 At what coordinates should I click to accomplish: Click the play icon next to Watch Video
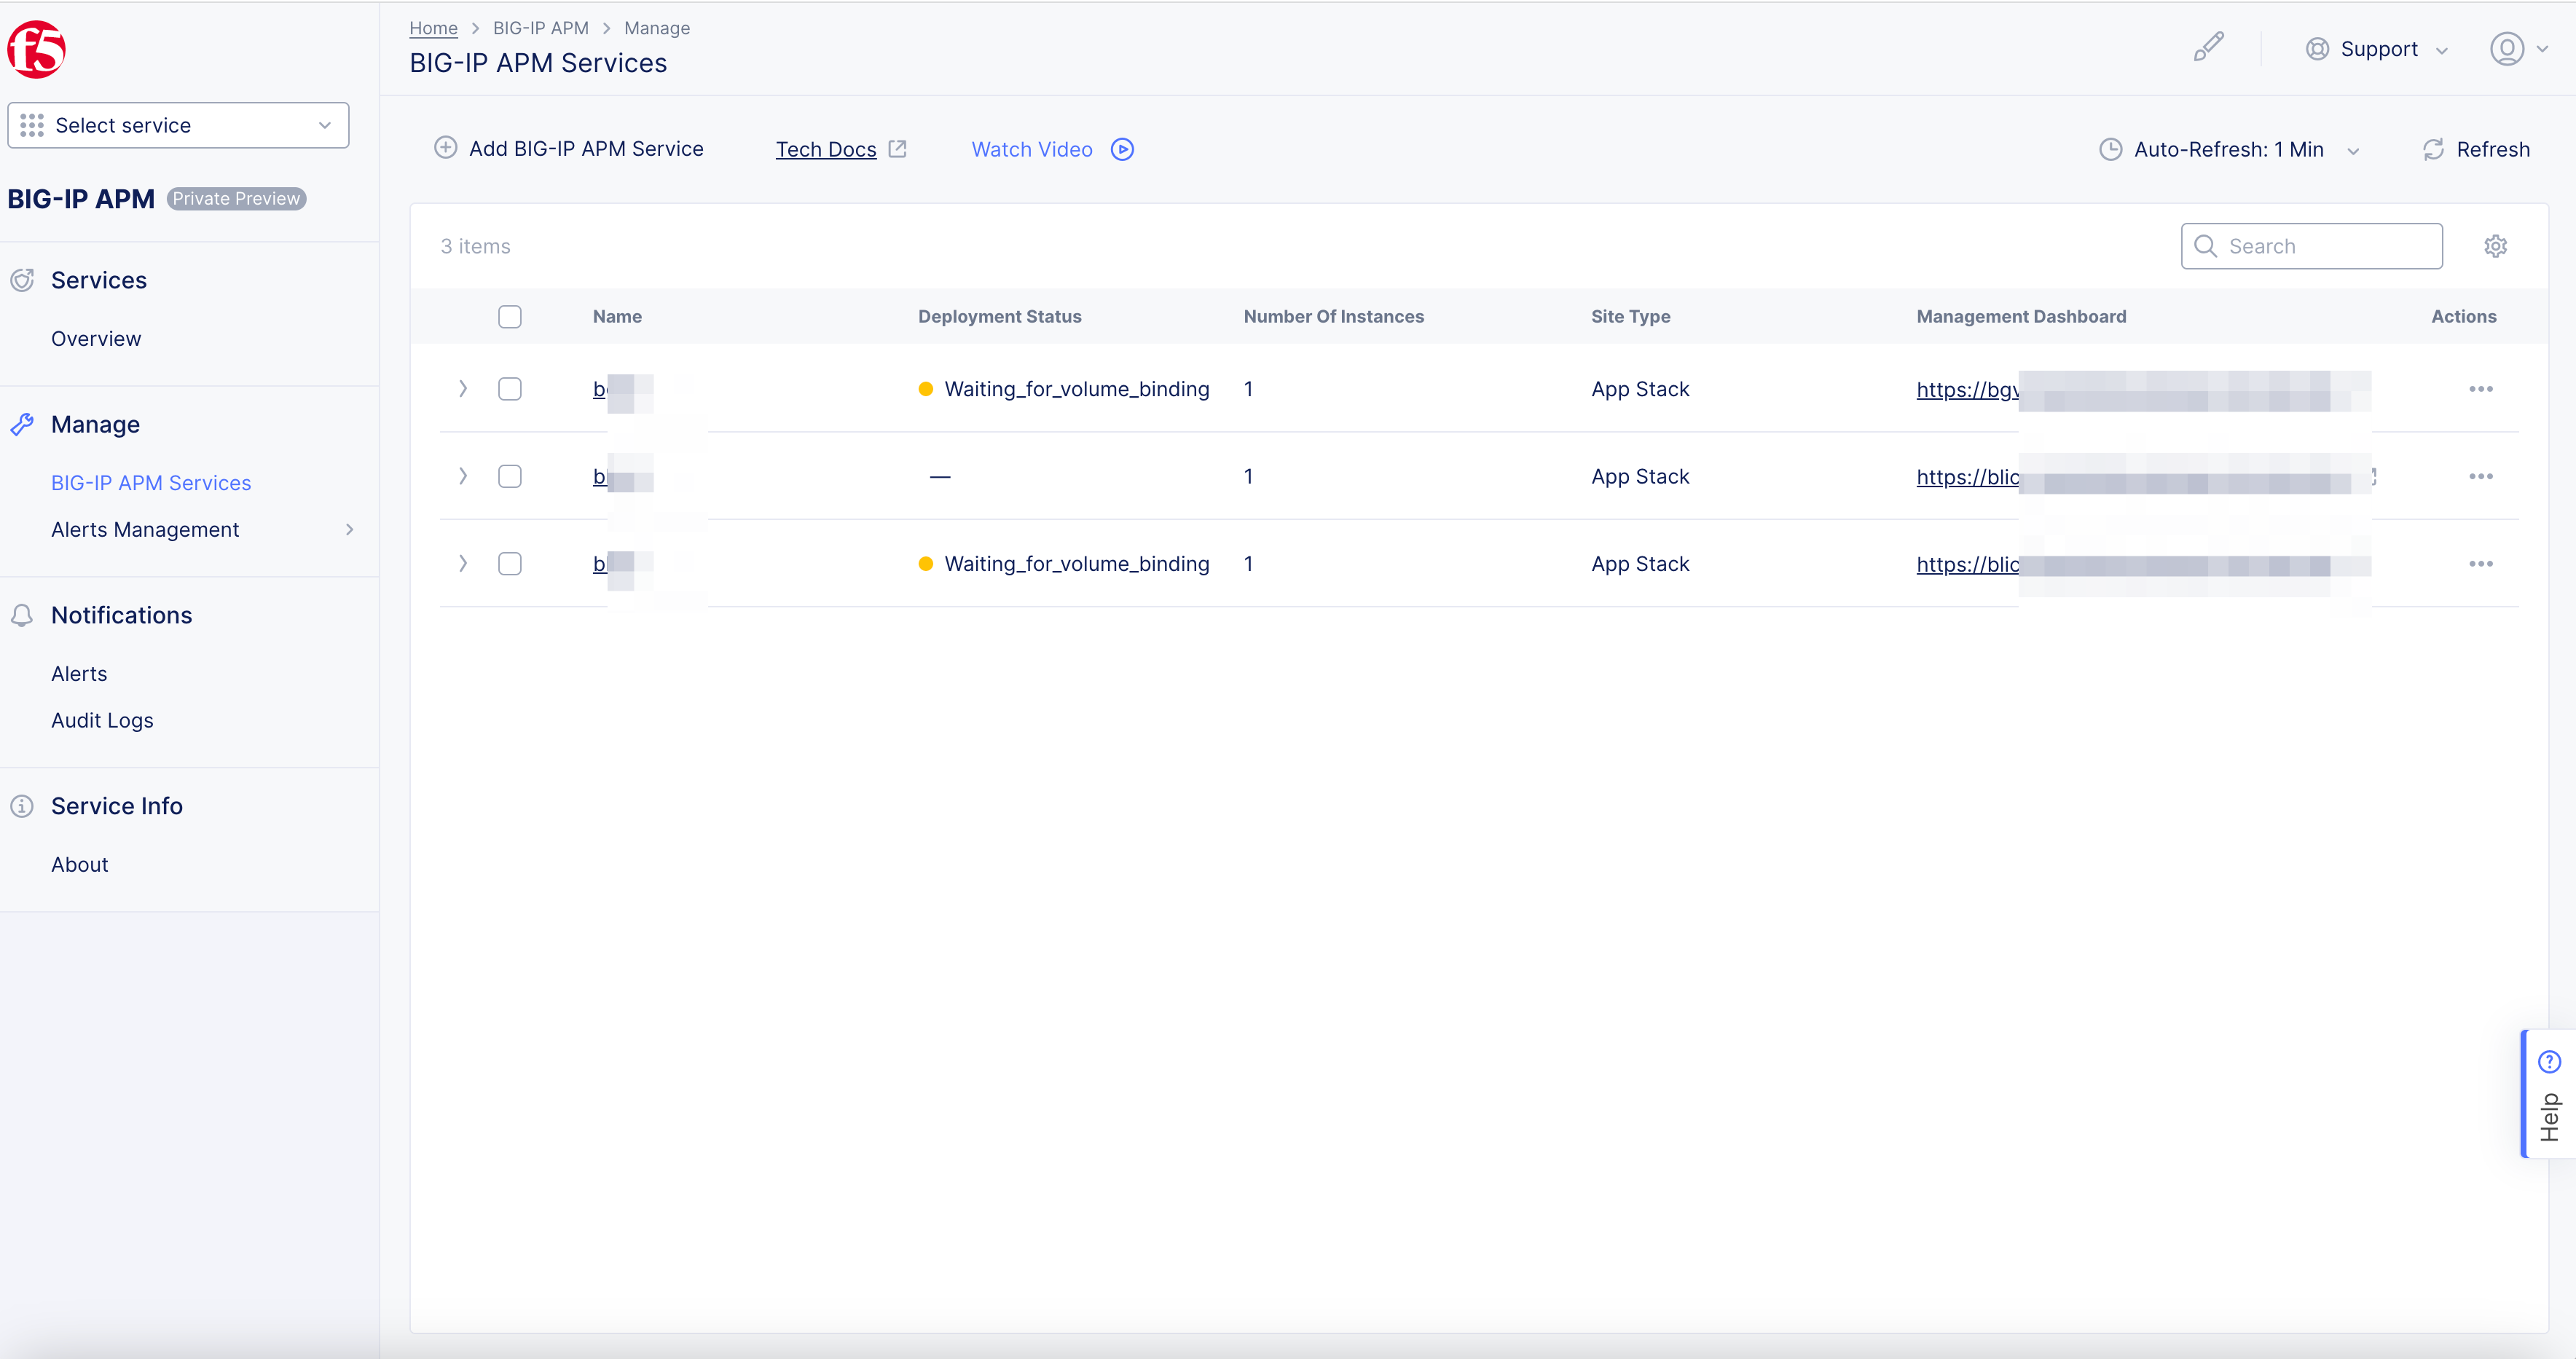click(1122, 149)
